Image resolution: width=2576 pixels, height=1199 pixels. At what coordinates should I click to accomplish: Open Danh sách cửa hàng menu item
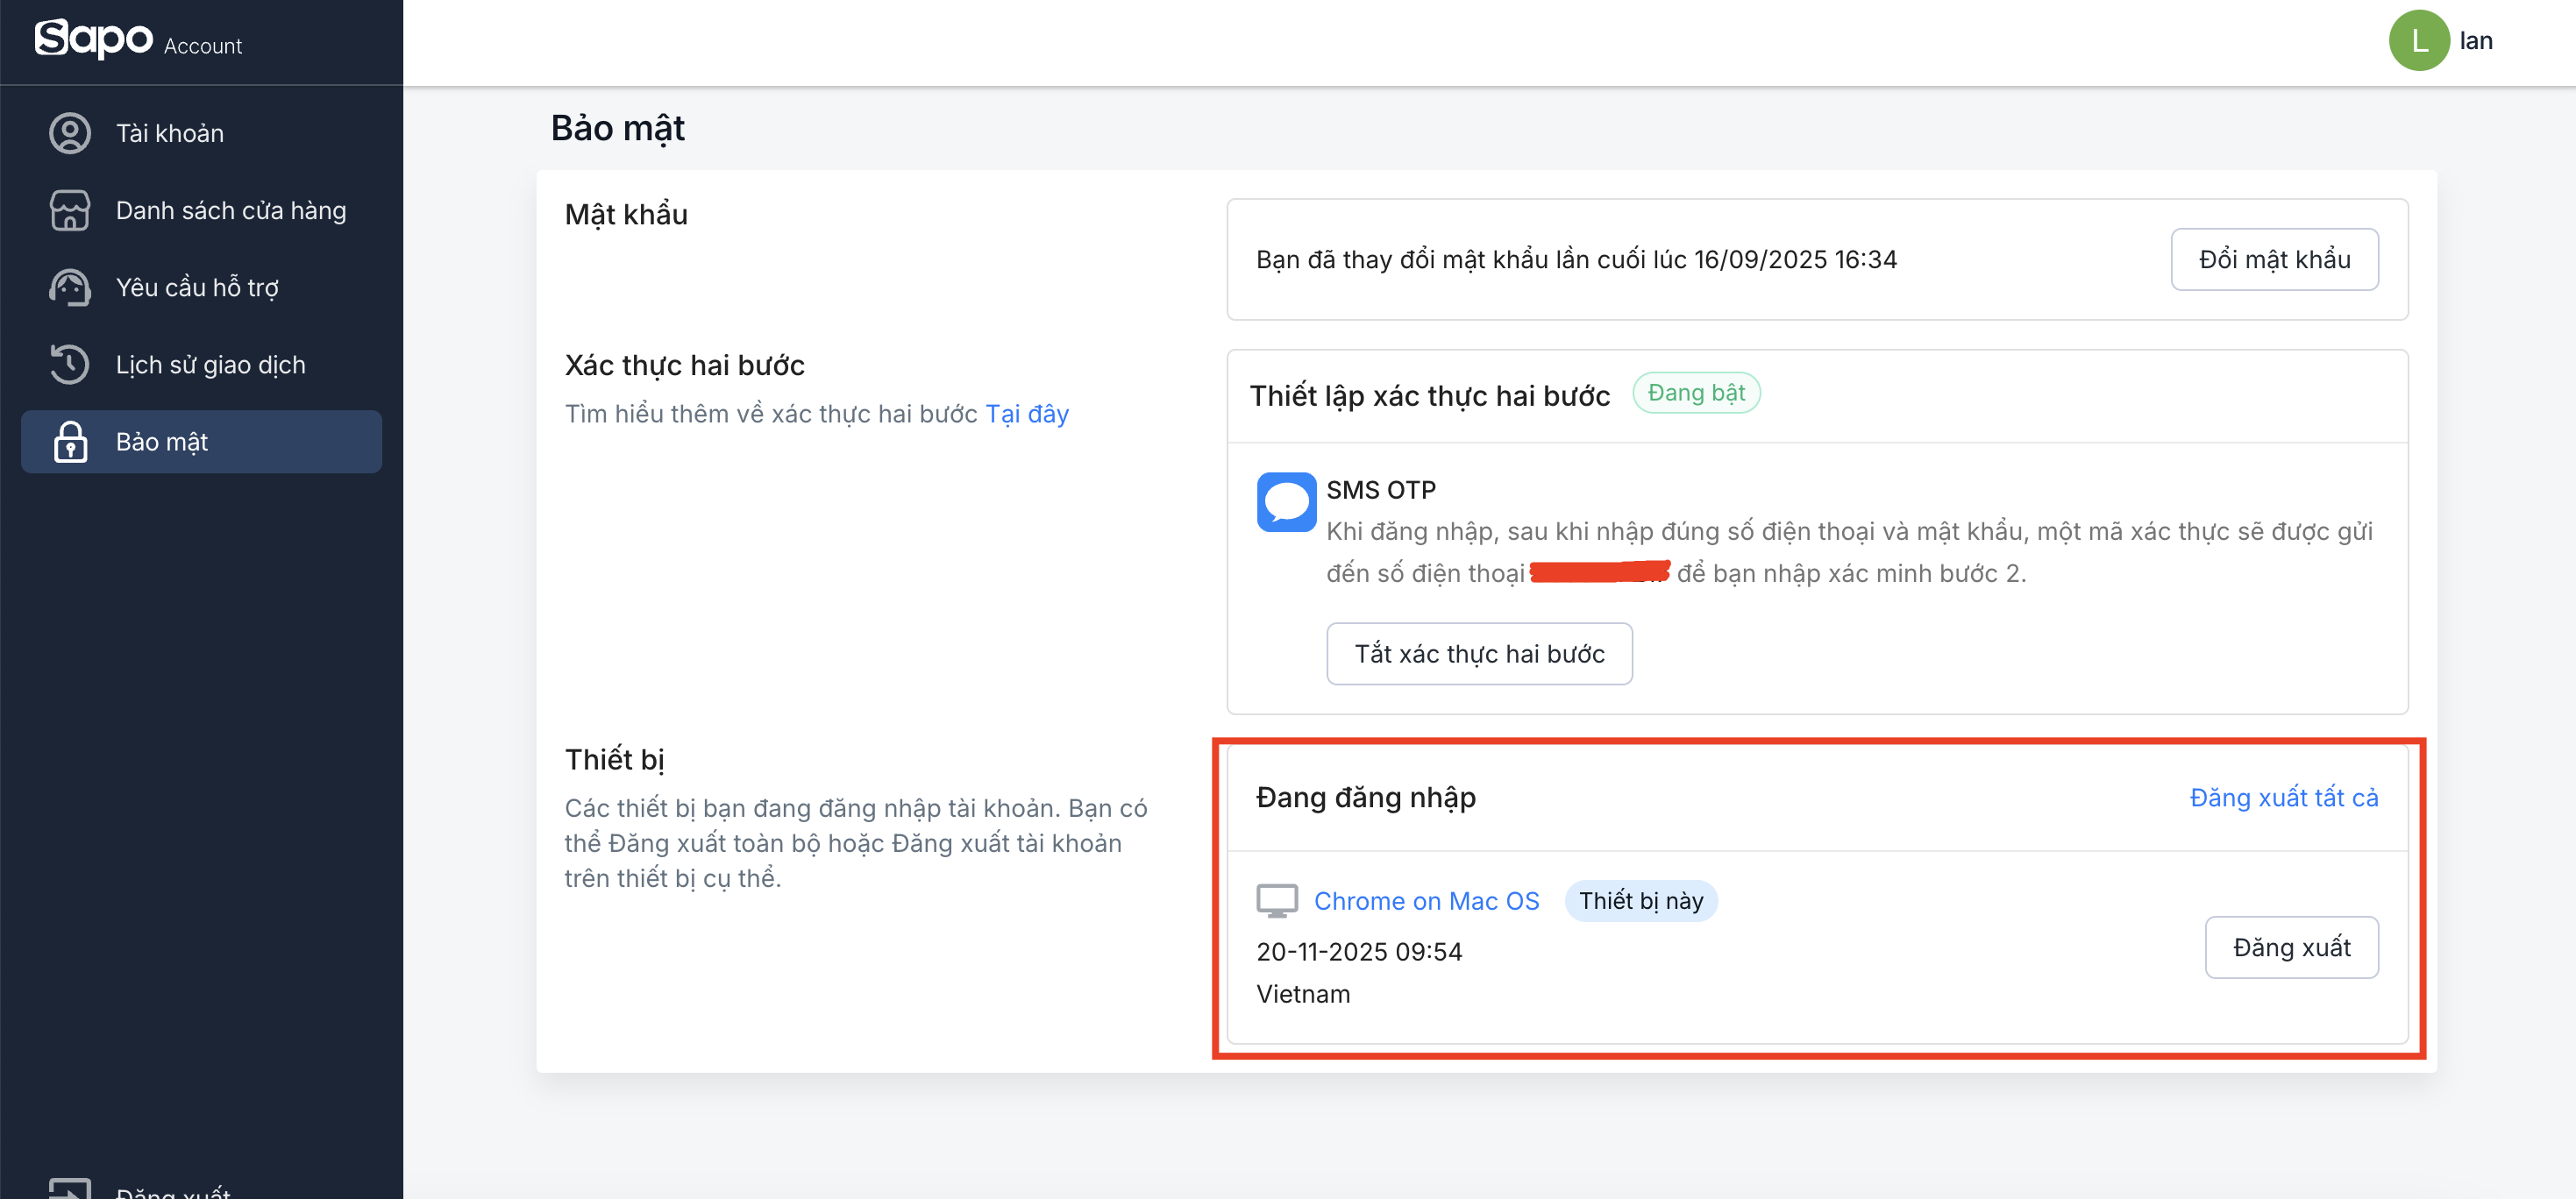tap(230, 210)
